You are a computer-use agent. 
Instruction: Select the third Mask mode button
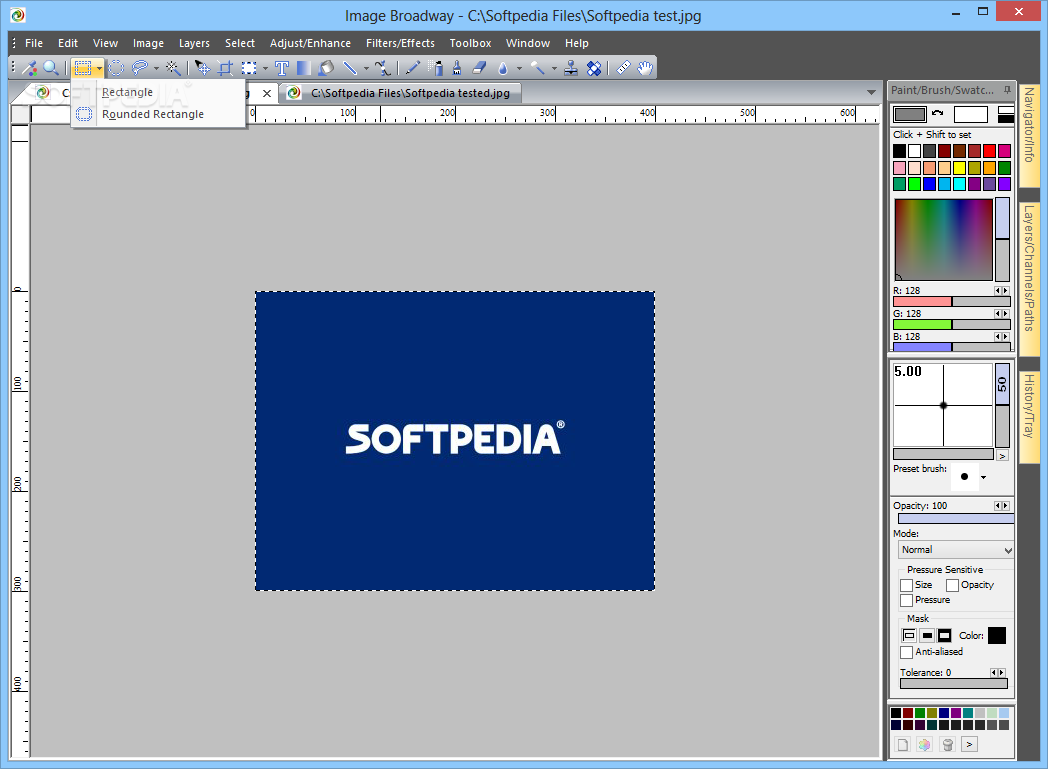tap(944, 635)
